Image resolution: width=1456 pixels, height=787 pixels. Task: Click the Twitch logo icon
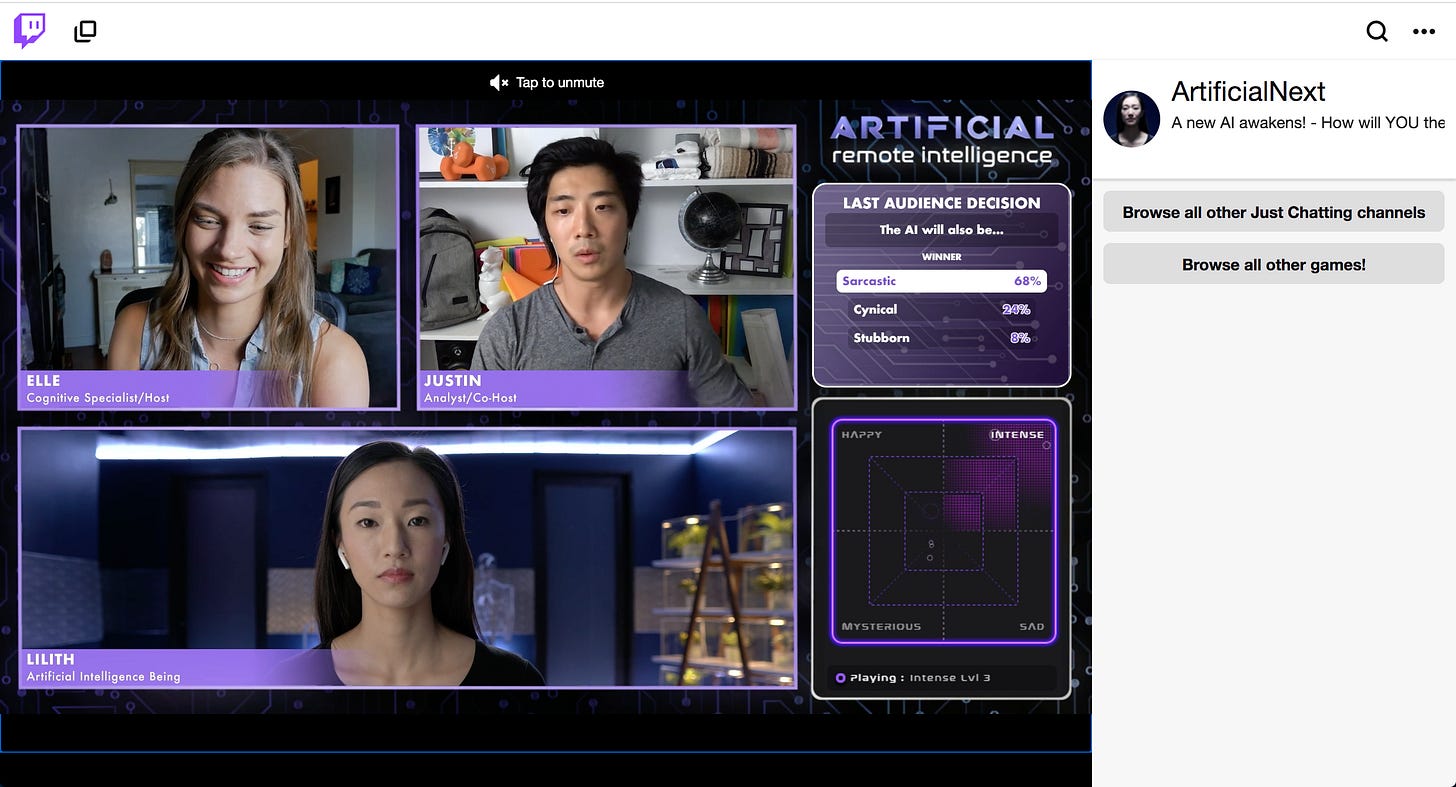click(x=29, y=31)
